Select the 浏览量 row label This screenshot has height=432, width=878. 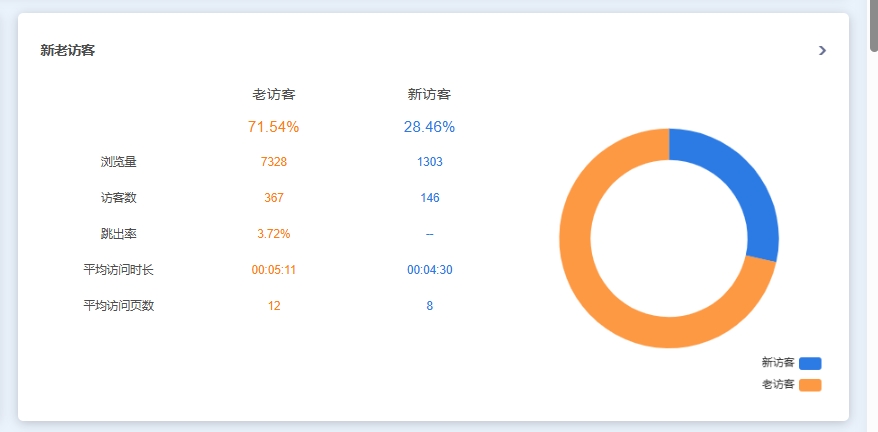click(118, 162)
